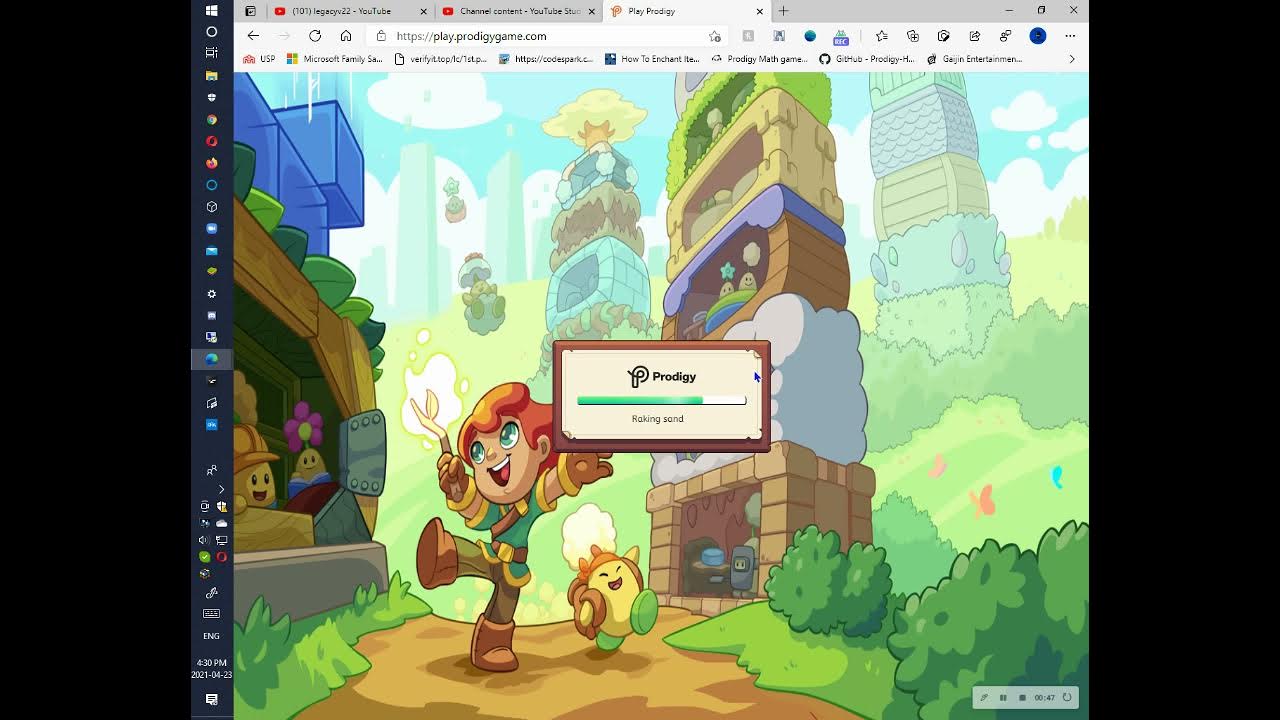Stop the screen recording control
This screenshot has width=1280, height=720.
tap(1022, 698)
